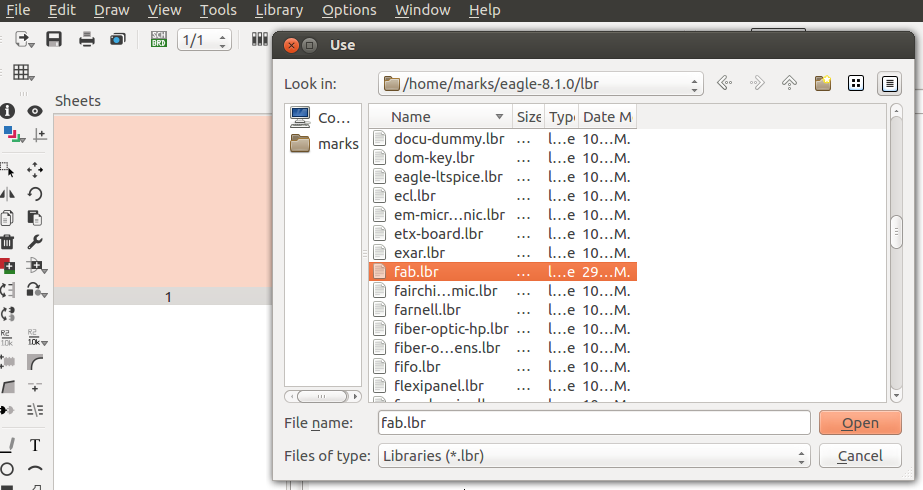Viewport: 923px width, 490px height.
Task: Select the Mark origin tool
Action: pos(39,135)
